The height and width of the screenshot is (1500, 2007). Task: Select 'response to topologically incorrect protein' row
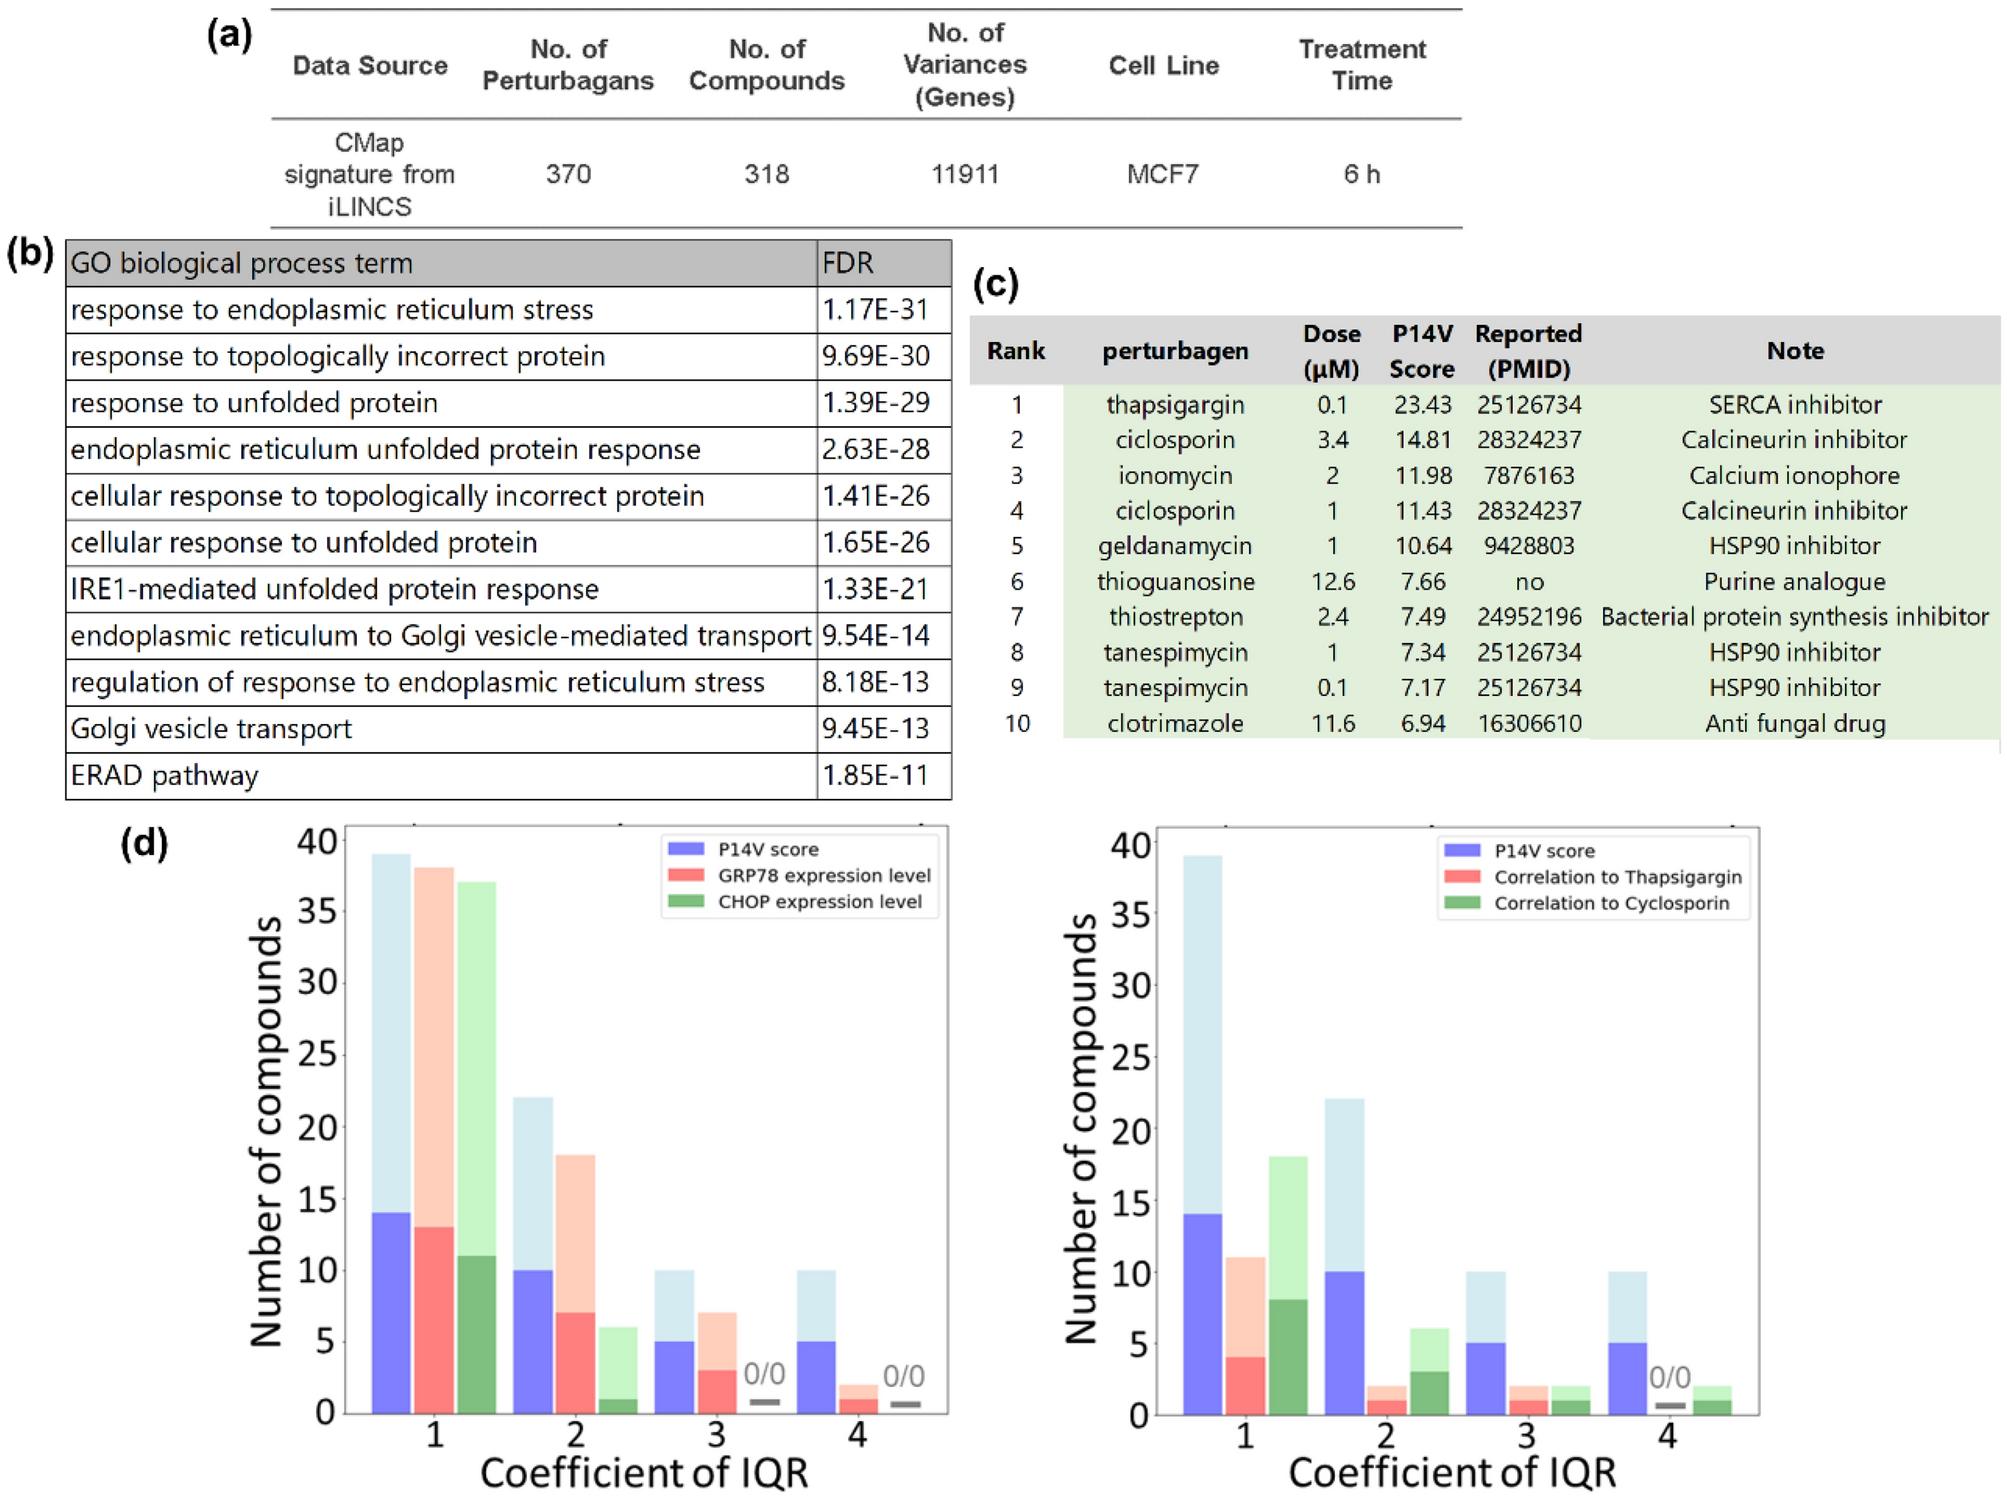pyautogui.click(x=508, y=357)
